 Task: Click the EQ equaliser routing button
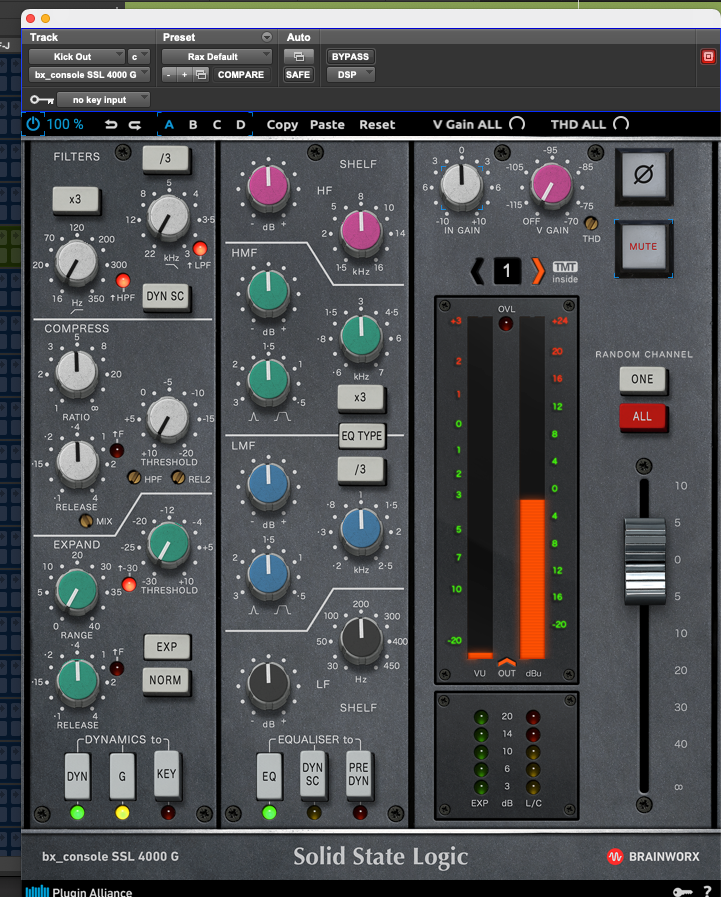click(x=269, y=776)
